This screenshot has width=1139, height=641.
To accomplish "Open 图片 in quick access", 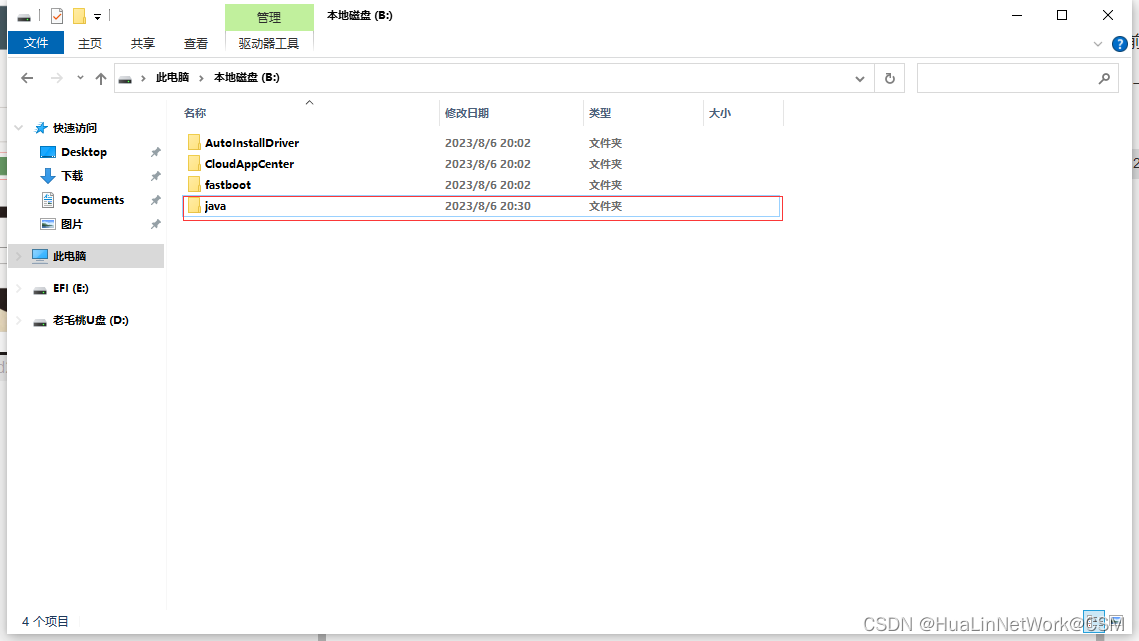I will click(71, 224).
